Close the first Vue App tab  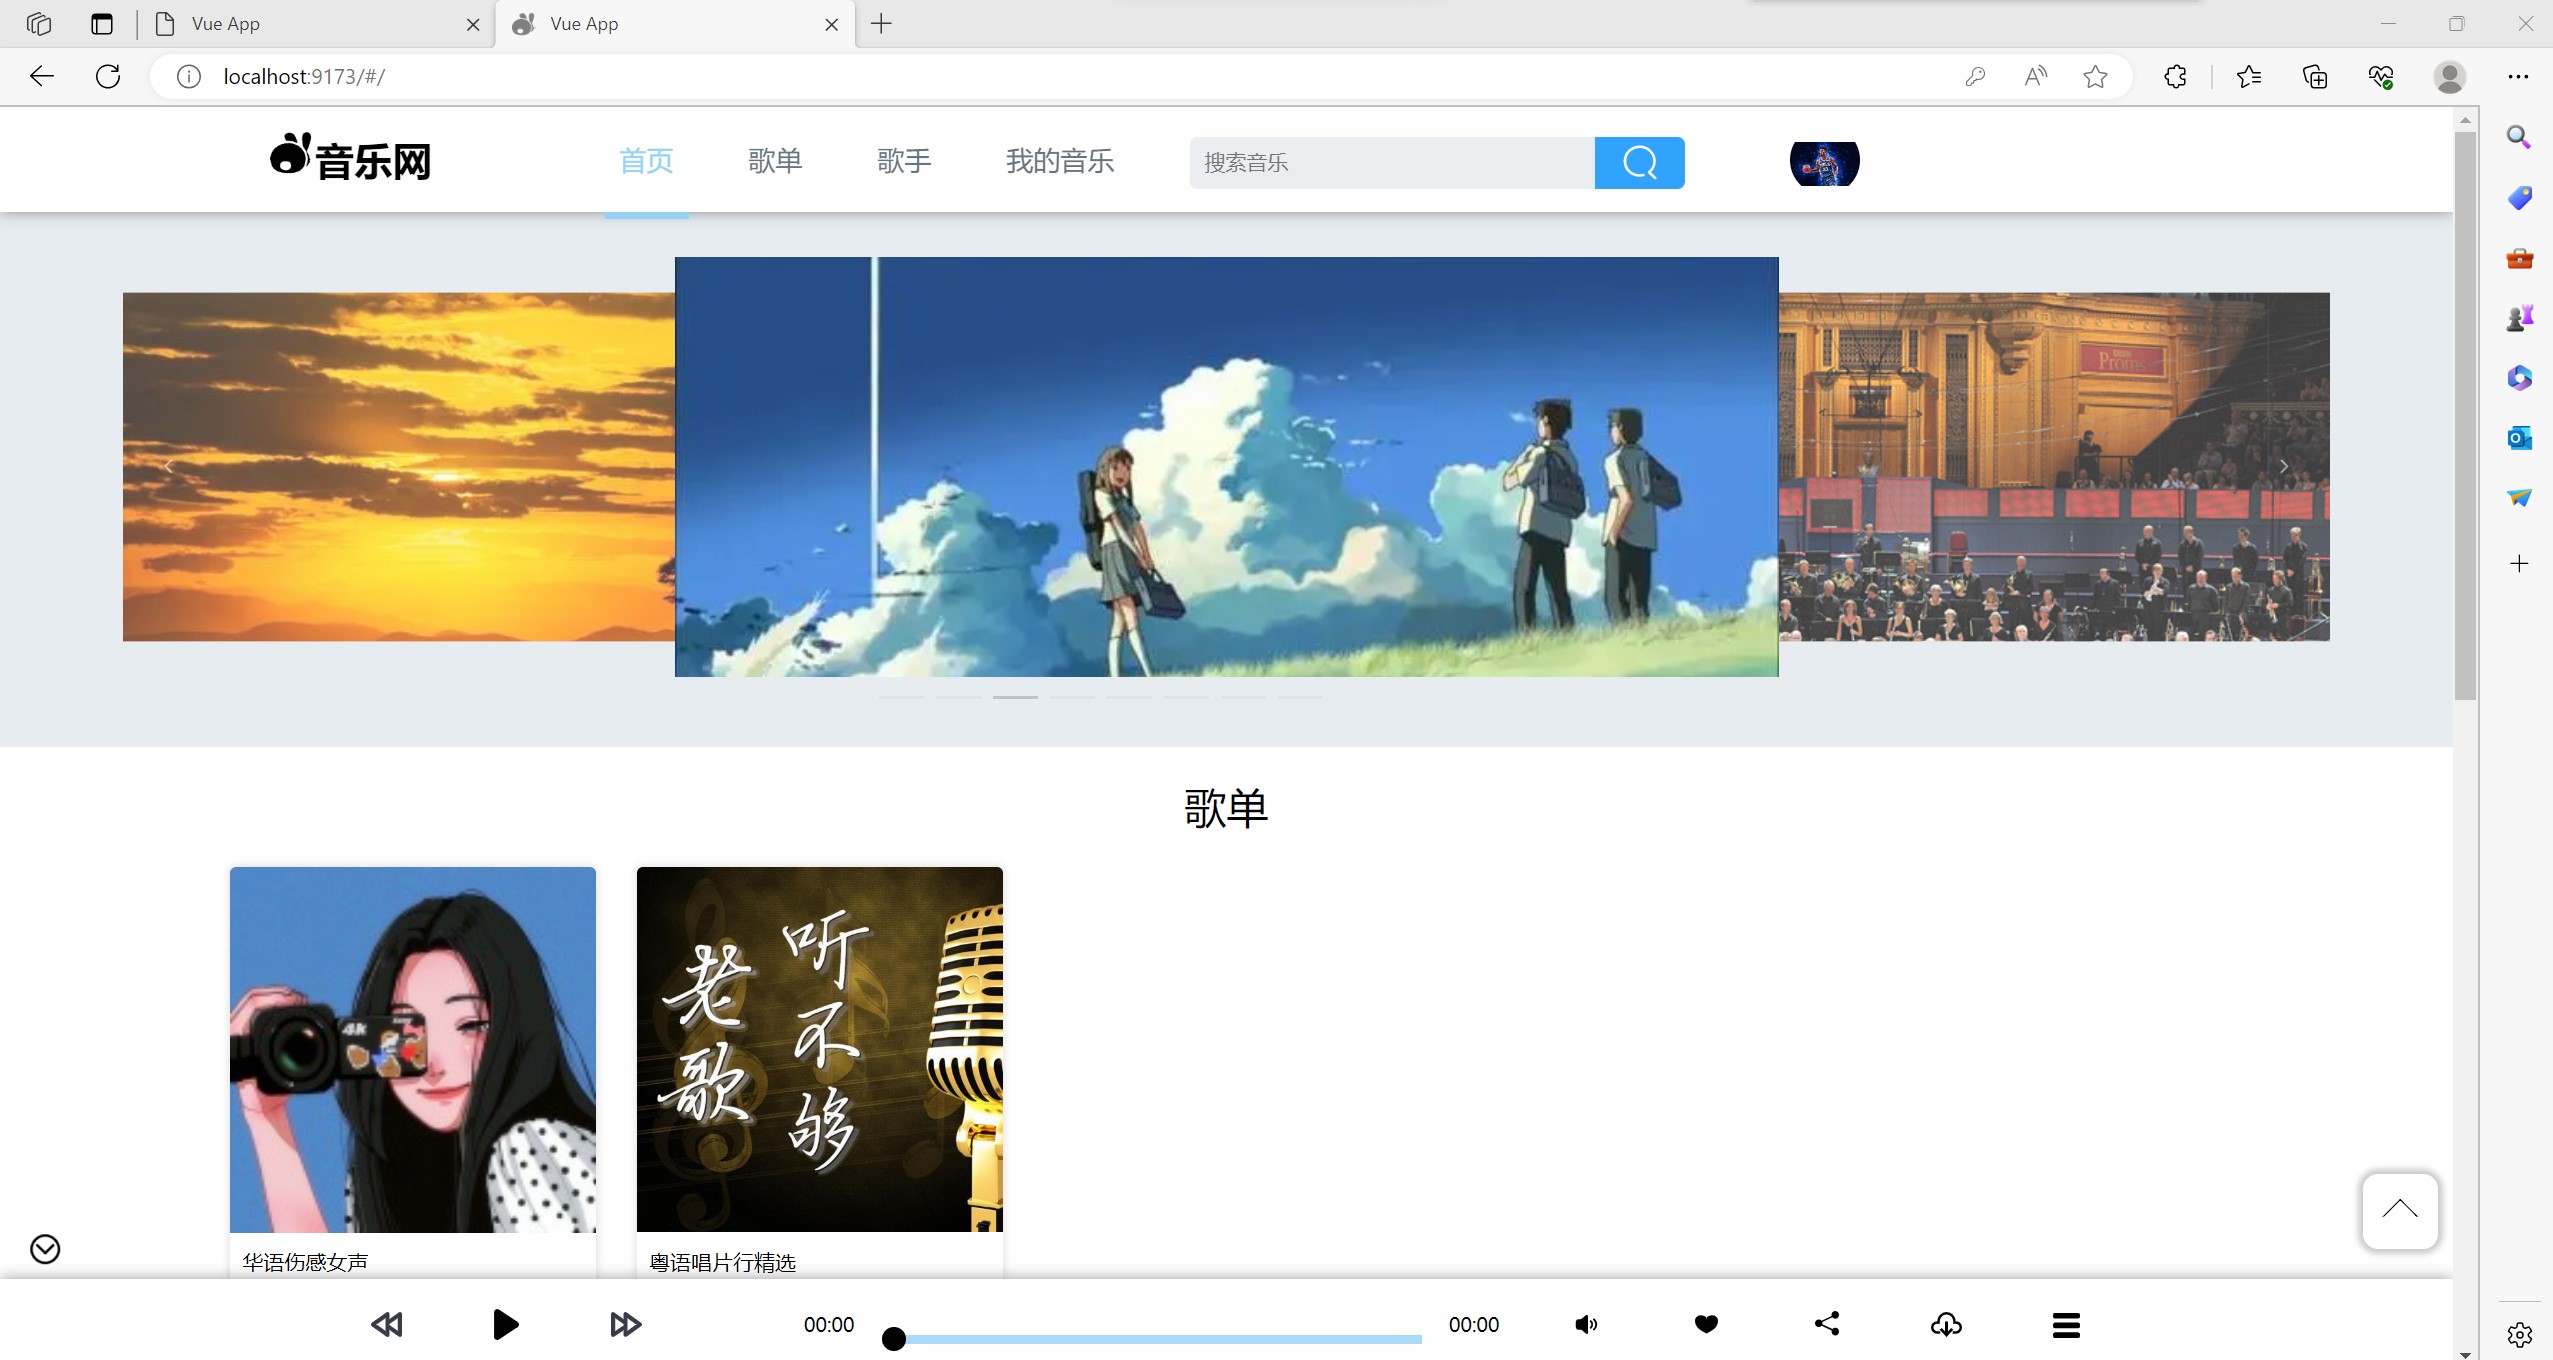coord(473,25)
